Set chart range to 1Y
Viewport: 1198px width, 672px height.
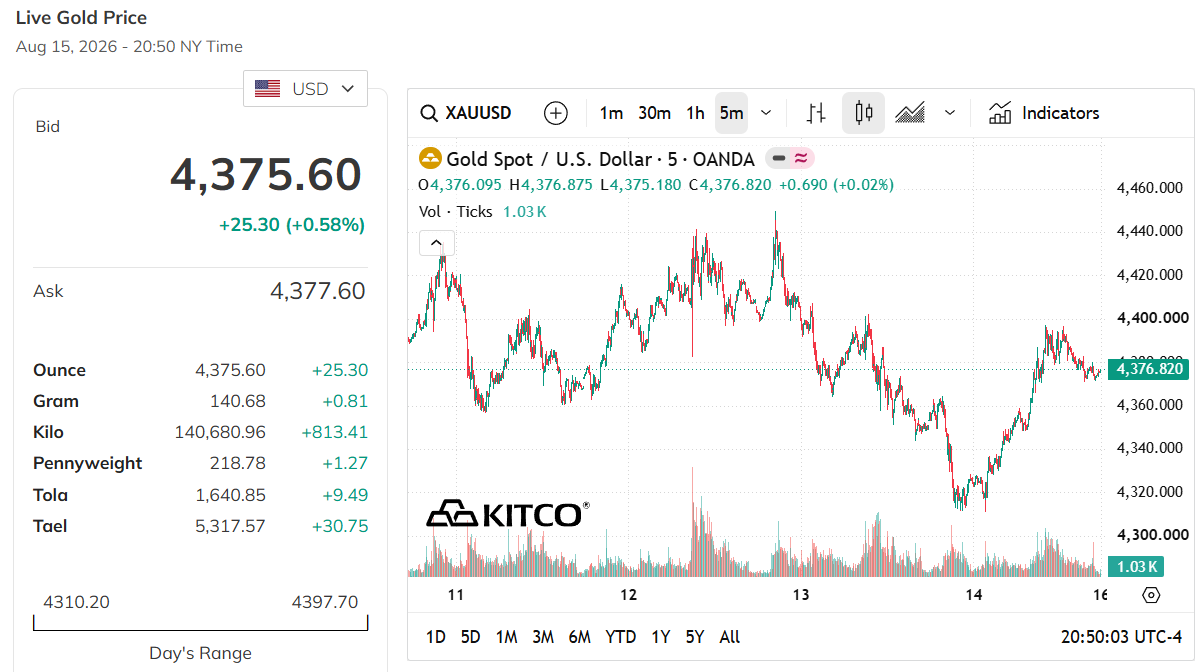(x=661, y=637)
